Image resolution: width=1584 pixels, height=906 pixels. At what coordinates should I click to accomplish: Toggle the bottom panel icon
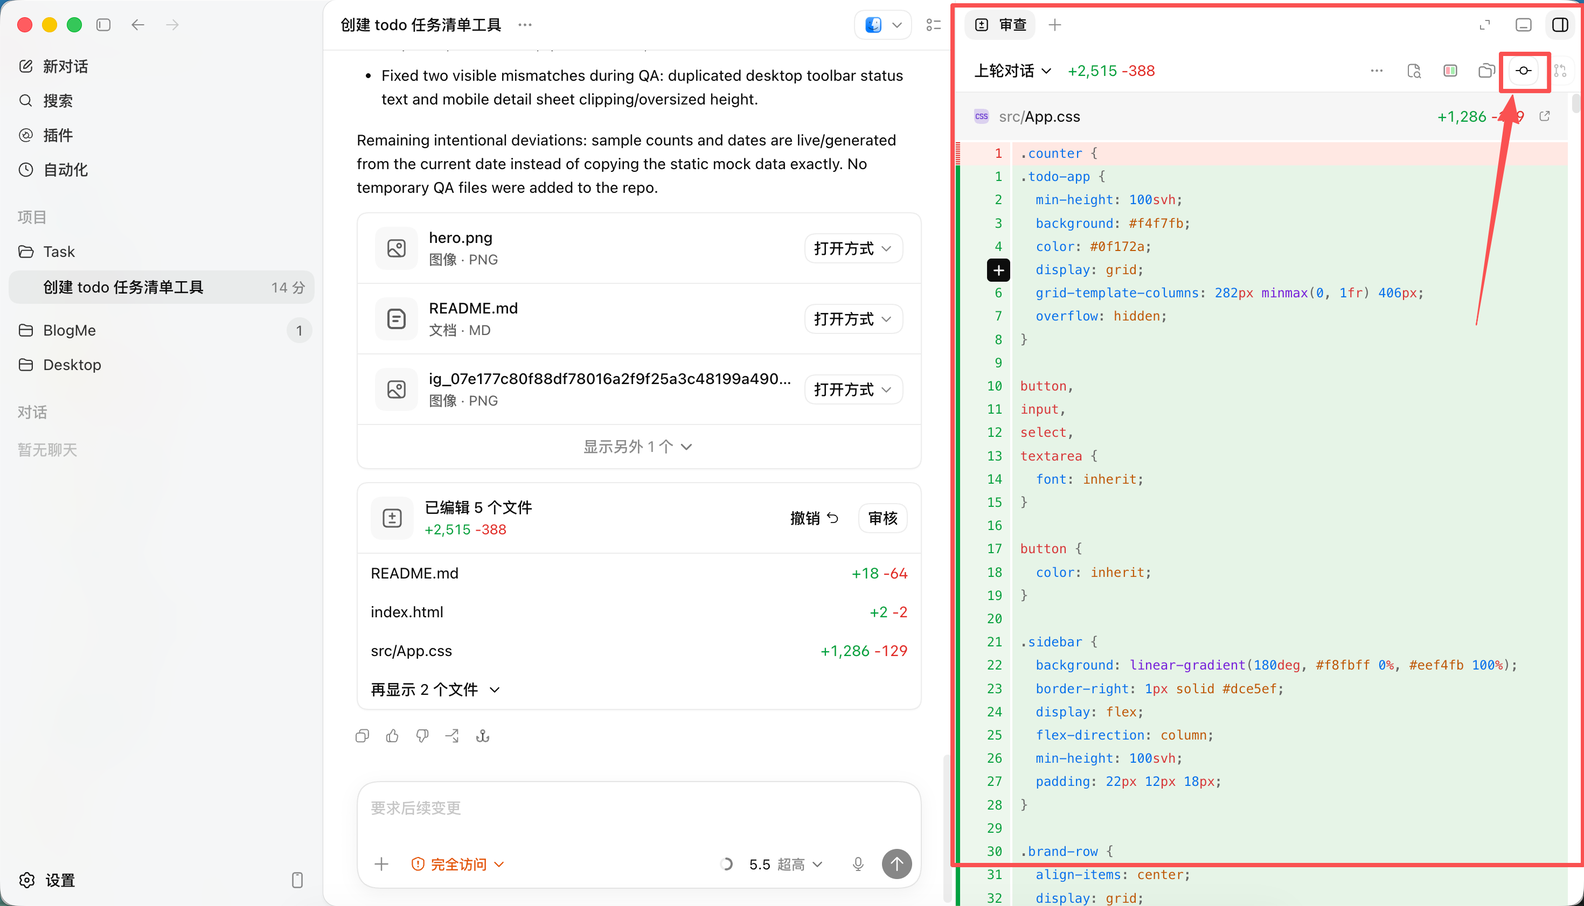tap(1523, 25)
